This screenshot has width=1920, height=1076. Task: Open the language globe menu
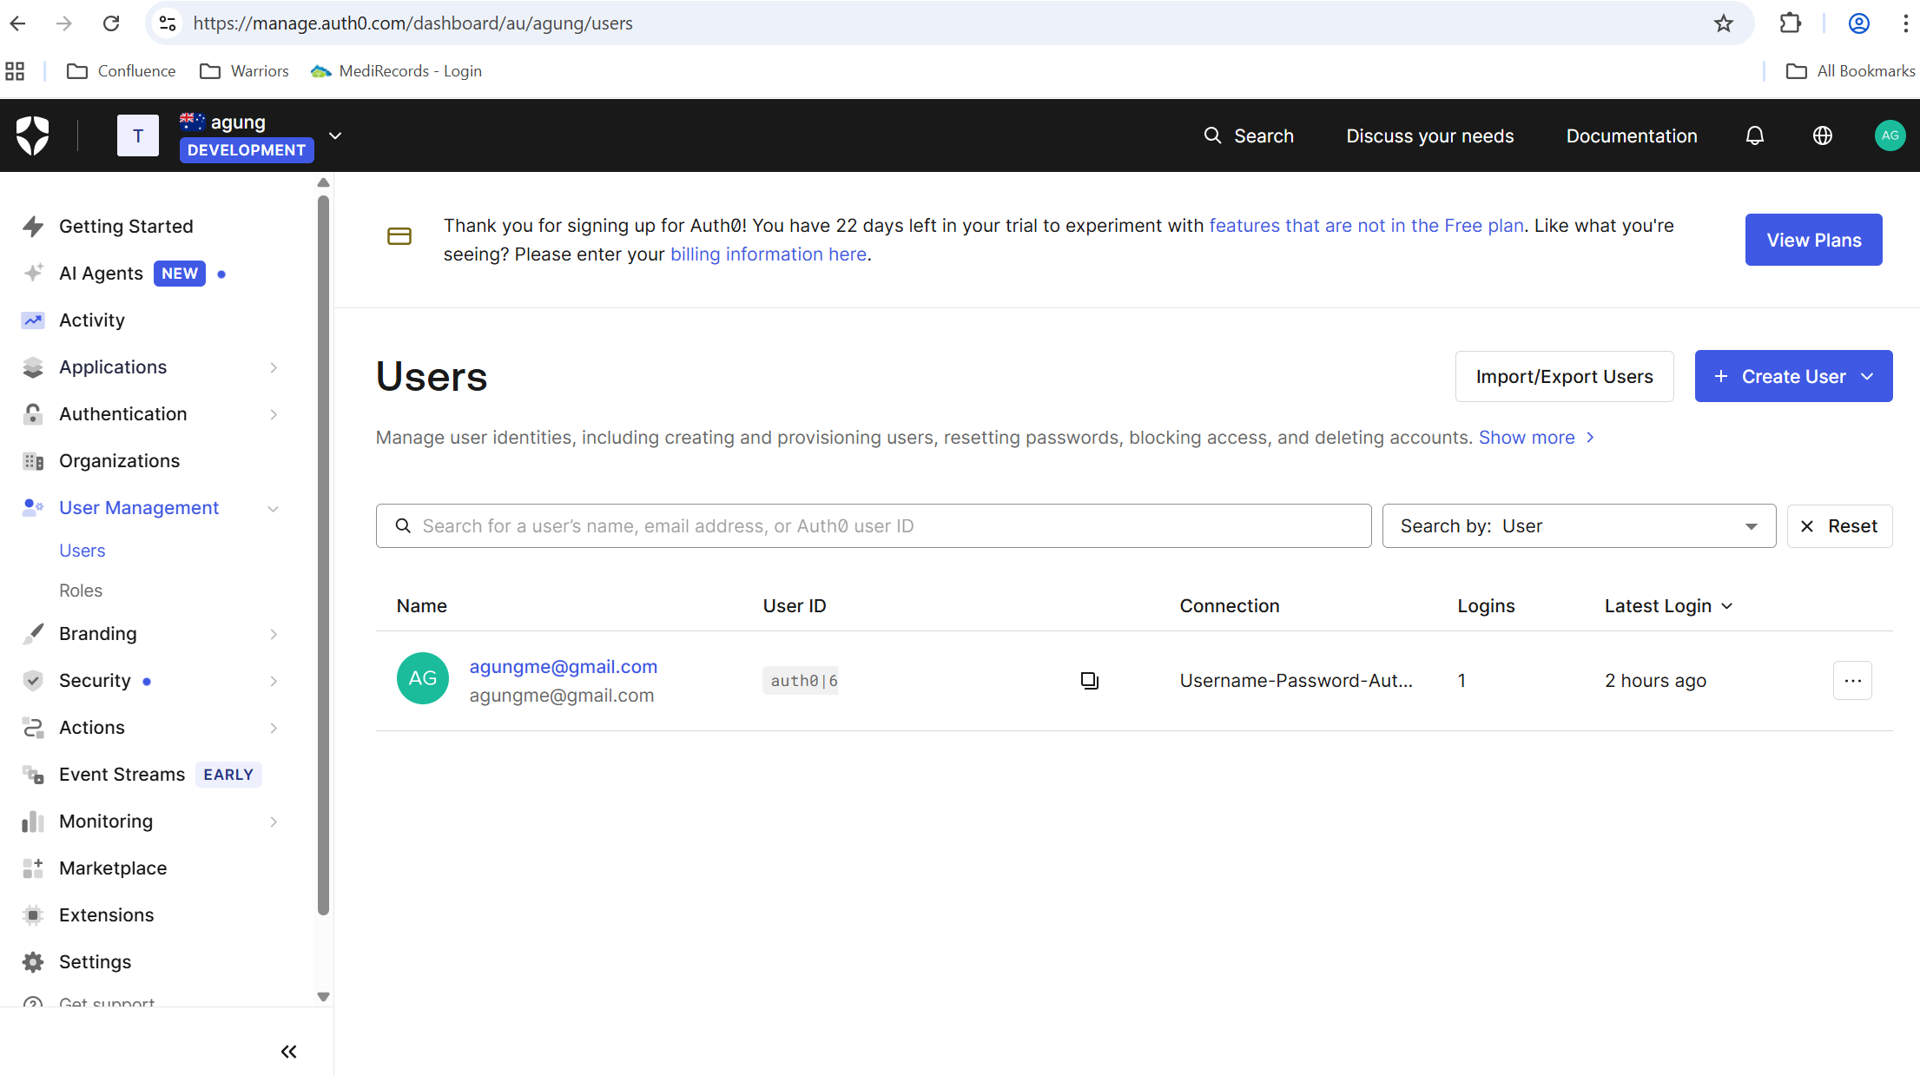[1822, 136]
